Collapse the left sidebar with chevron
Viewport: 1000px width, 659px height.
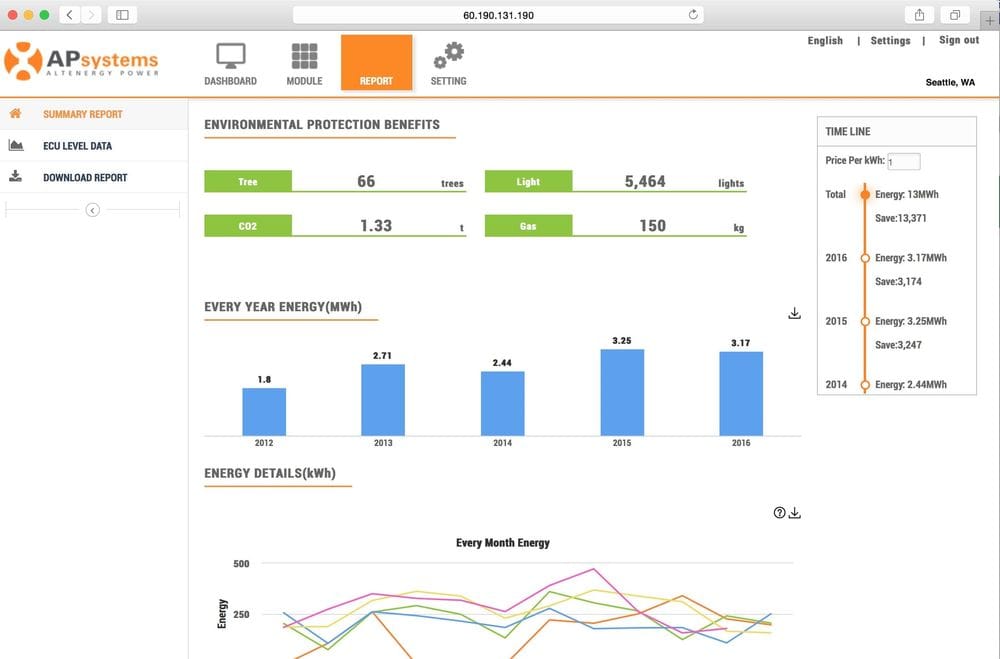[92, 210]
